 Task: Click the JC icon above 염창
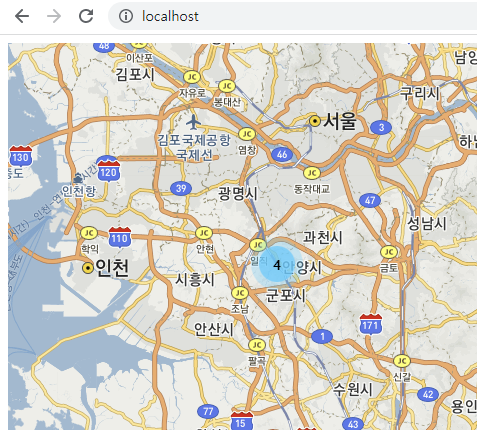pos(247,134)
